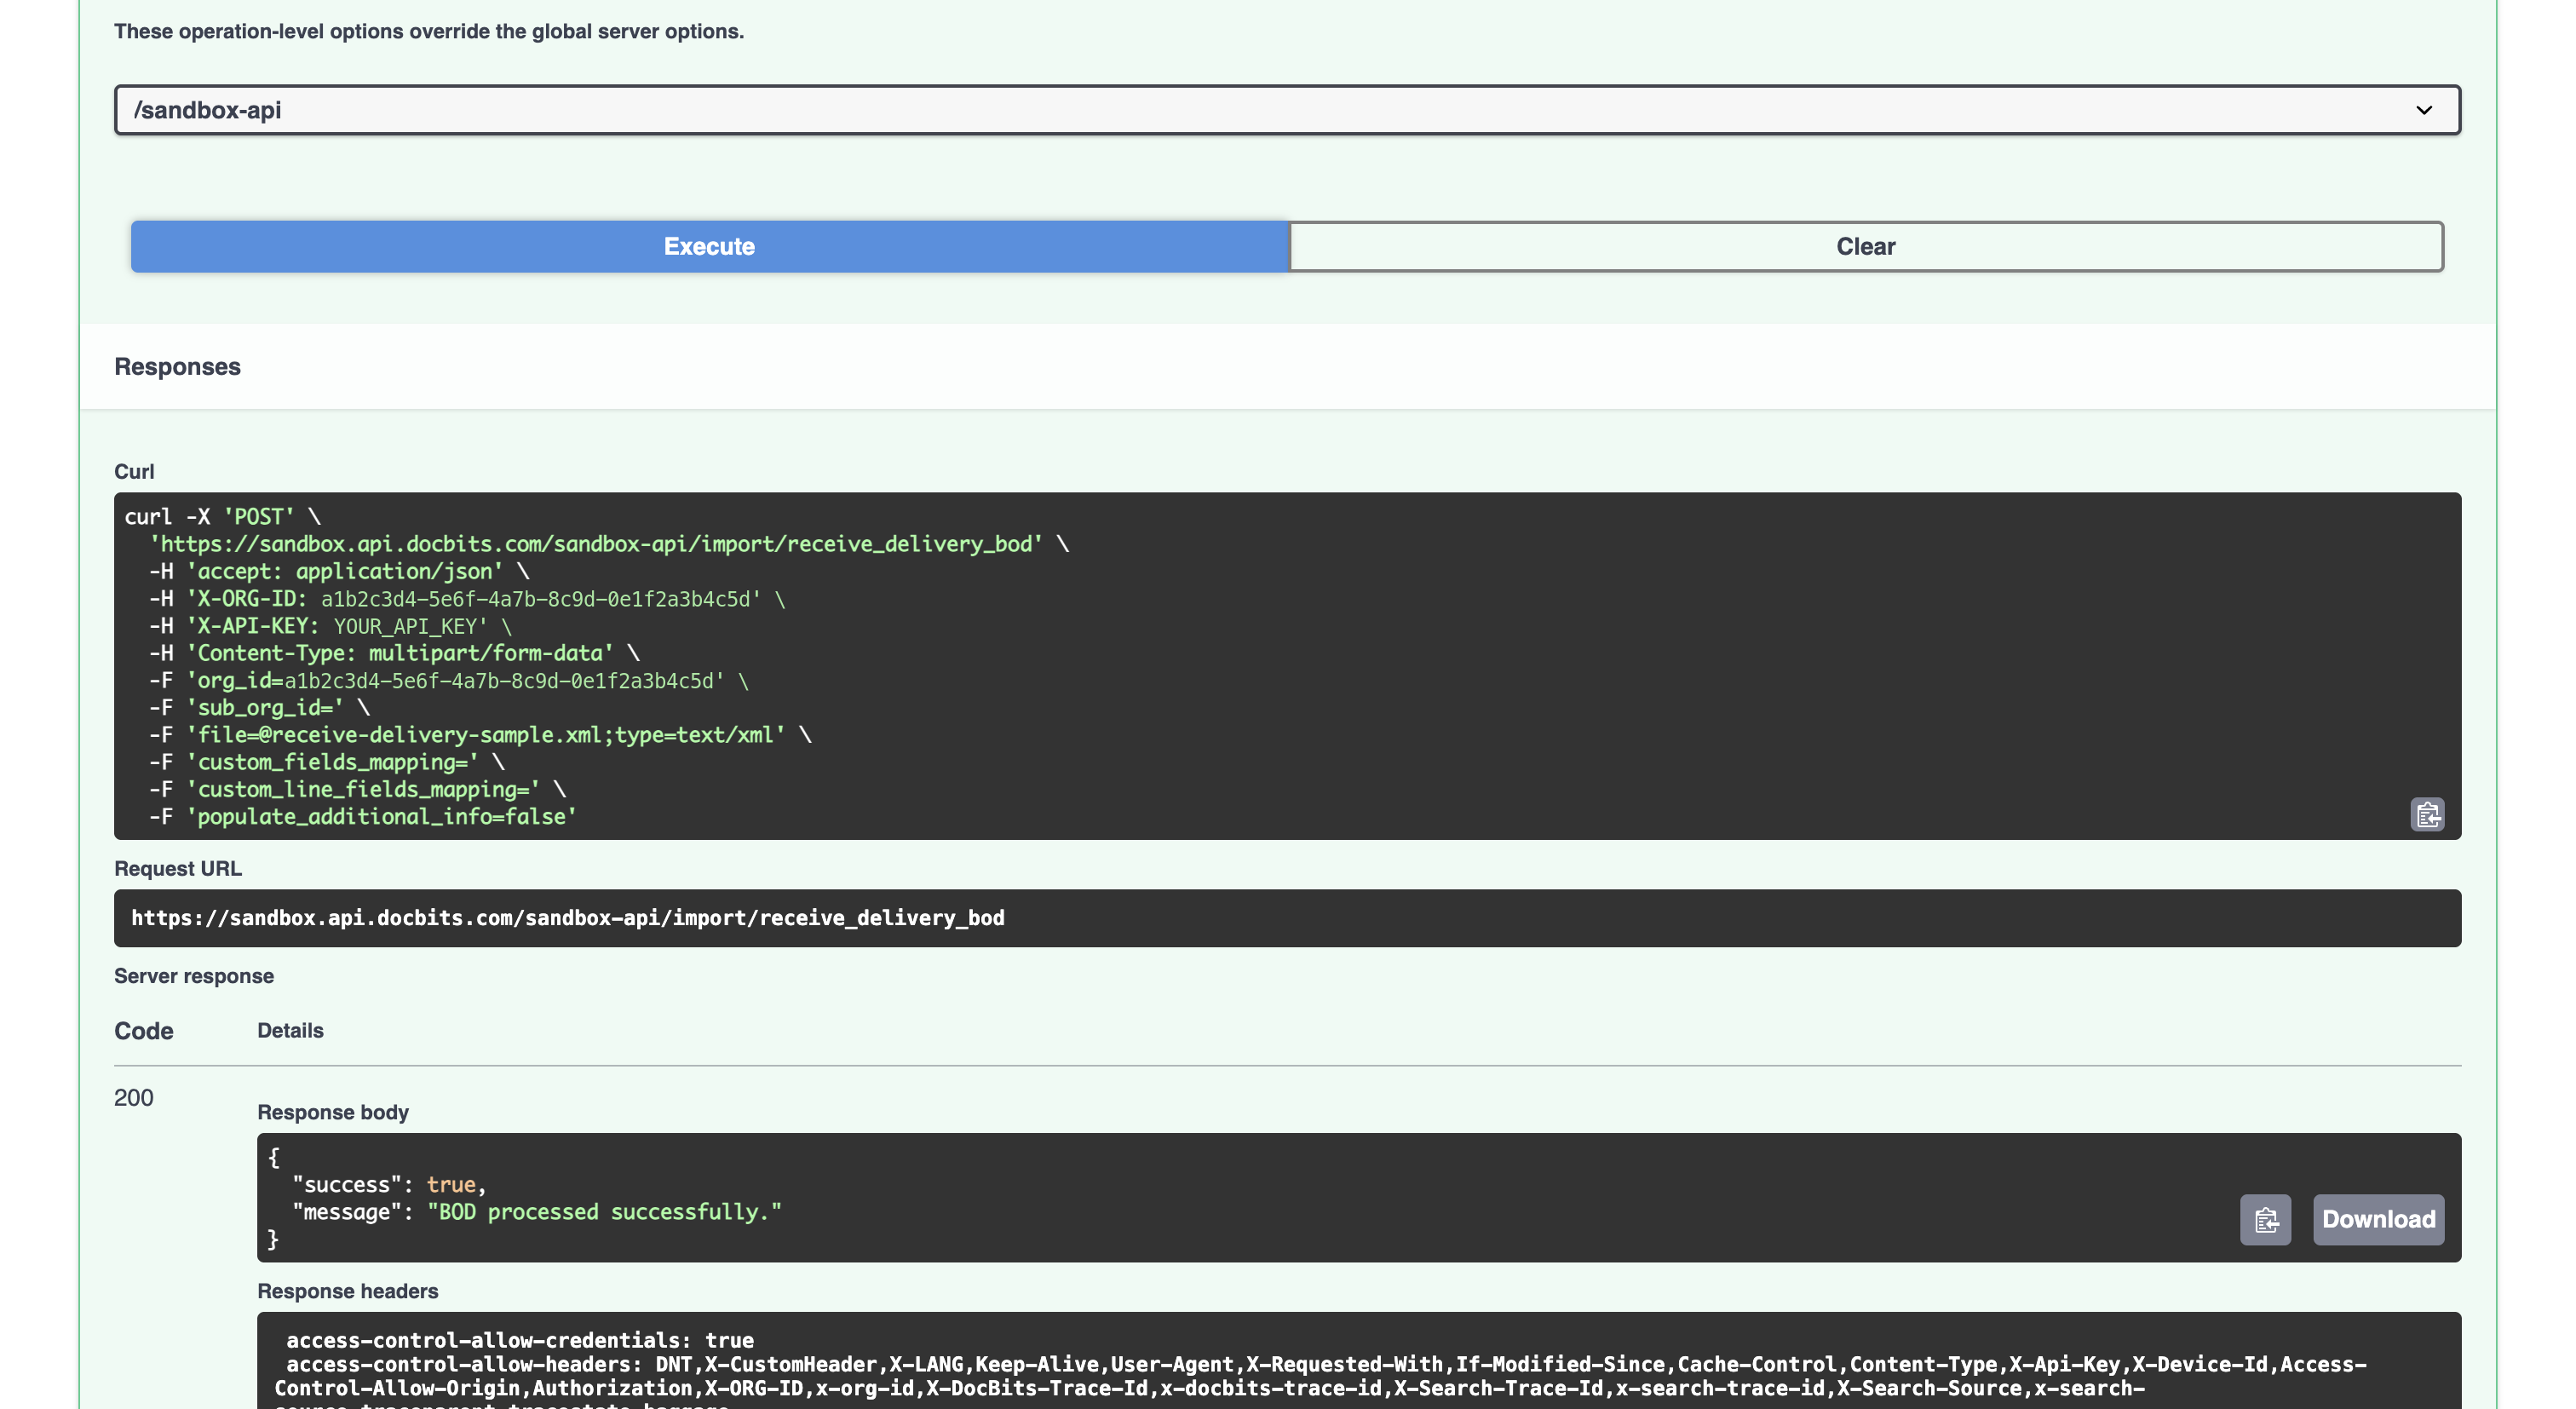This screenshot has width=2576, height=1409.
Task: Click the org_id form field line in curl
Action: [449, 681]
